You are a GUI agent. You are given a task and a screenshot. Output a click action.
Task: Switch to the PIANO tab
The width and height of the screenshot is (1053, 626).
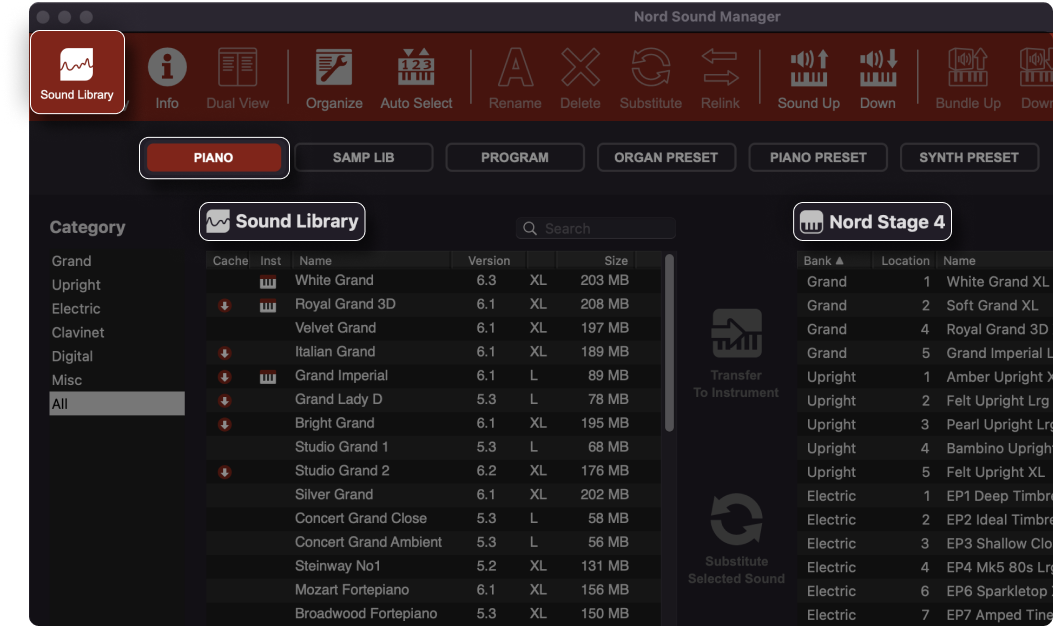(214, 158)
